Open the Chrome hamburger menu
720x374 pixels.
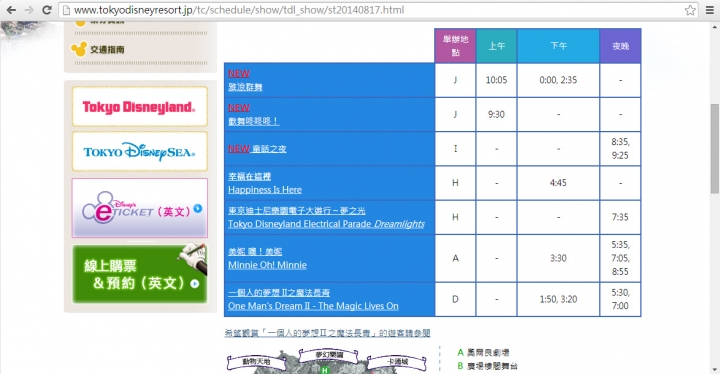tap(709, 10)
